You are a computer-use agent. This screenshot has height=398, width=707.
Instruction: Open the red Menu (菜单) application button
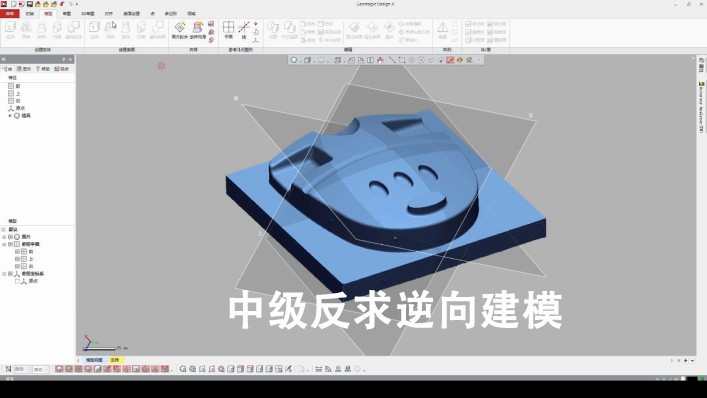click(x=9, y=14)
